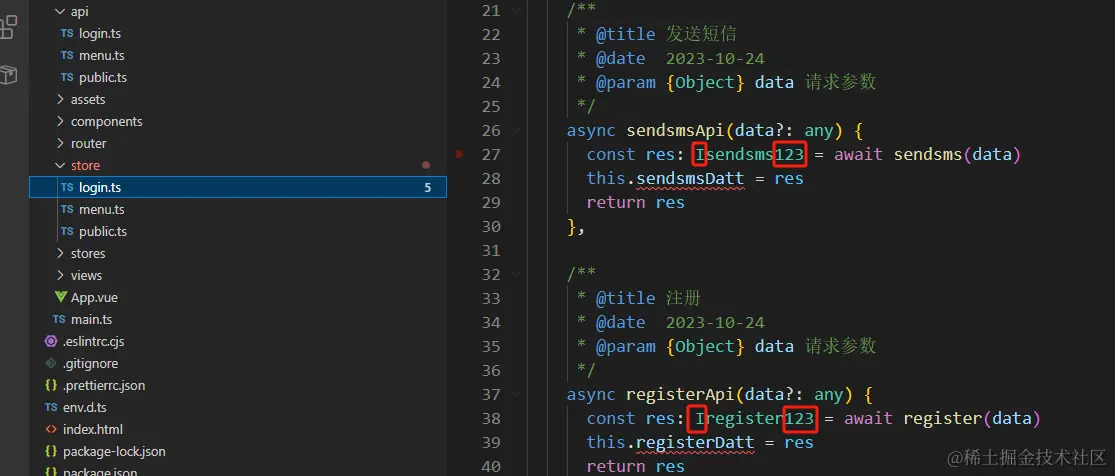Click the registerApi function name
The height and width of the screenshot is (476, 1115).
[681, 394]
